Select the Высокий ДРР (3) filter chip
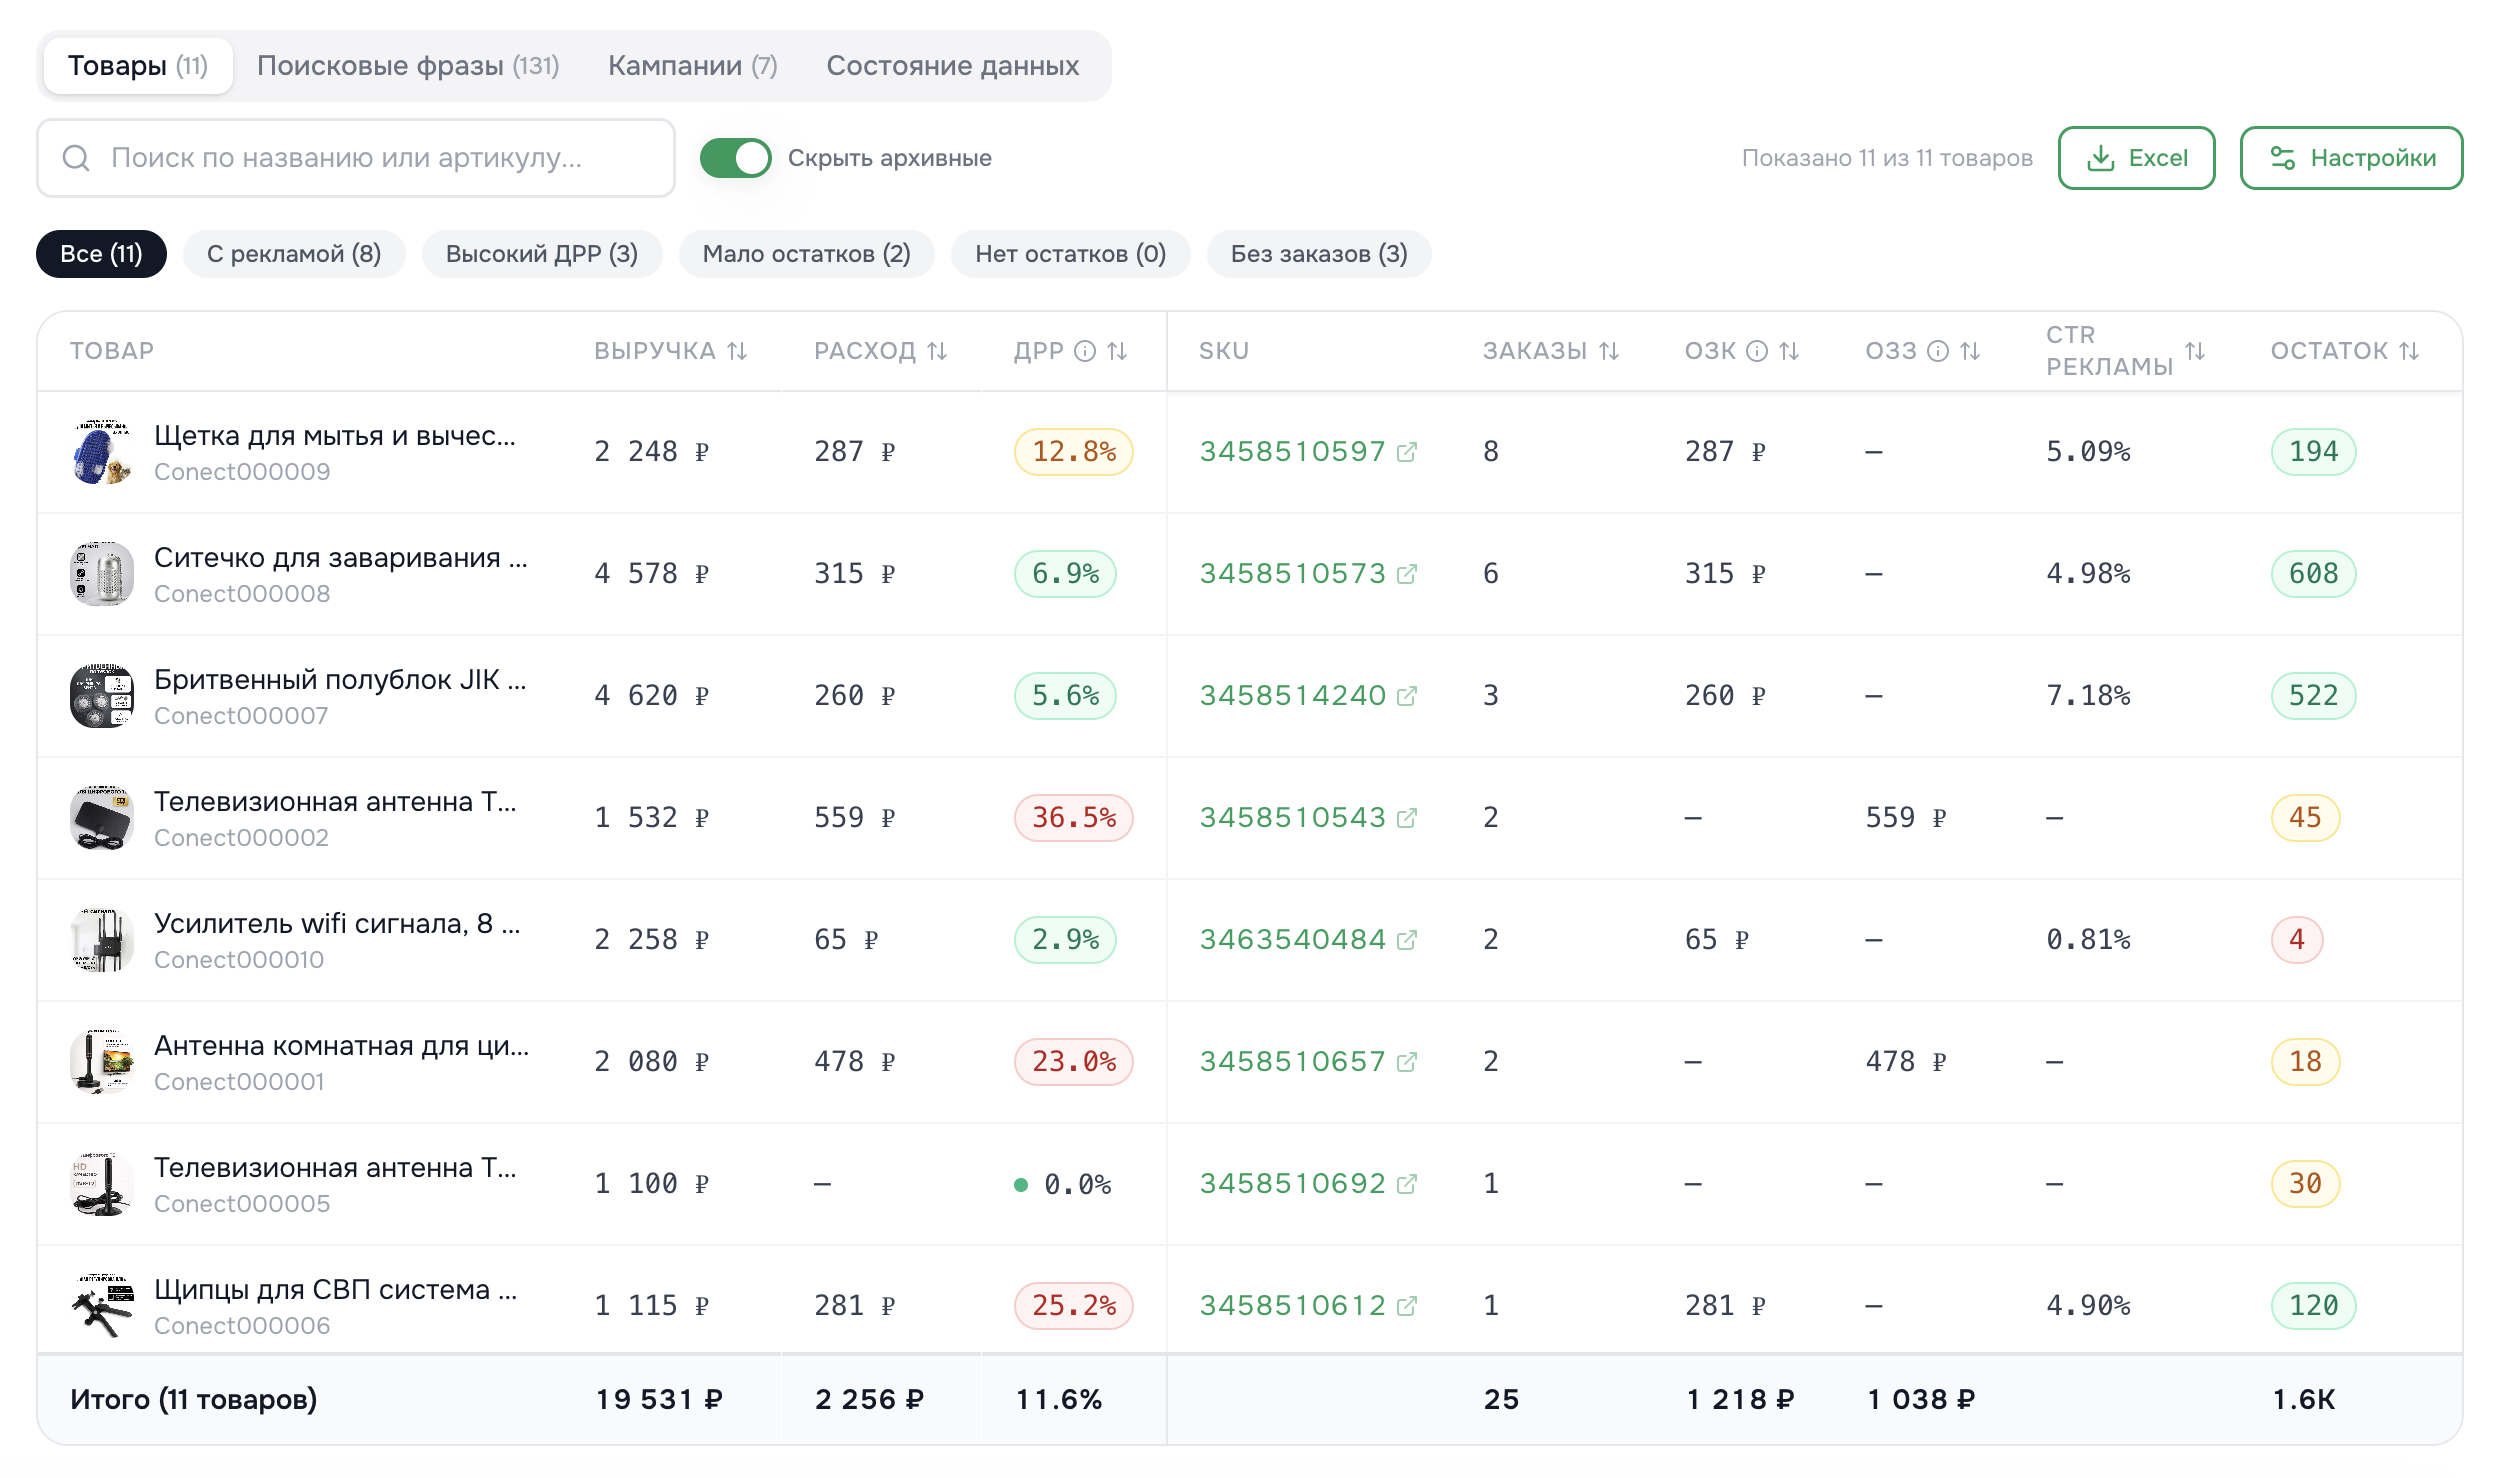Image resolution: width=2498 pixels, height=1478 pixels. 541,254
